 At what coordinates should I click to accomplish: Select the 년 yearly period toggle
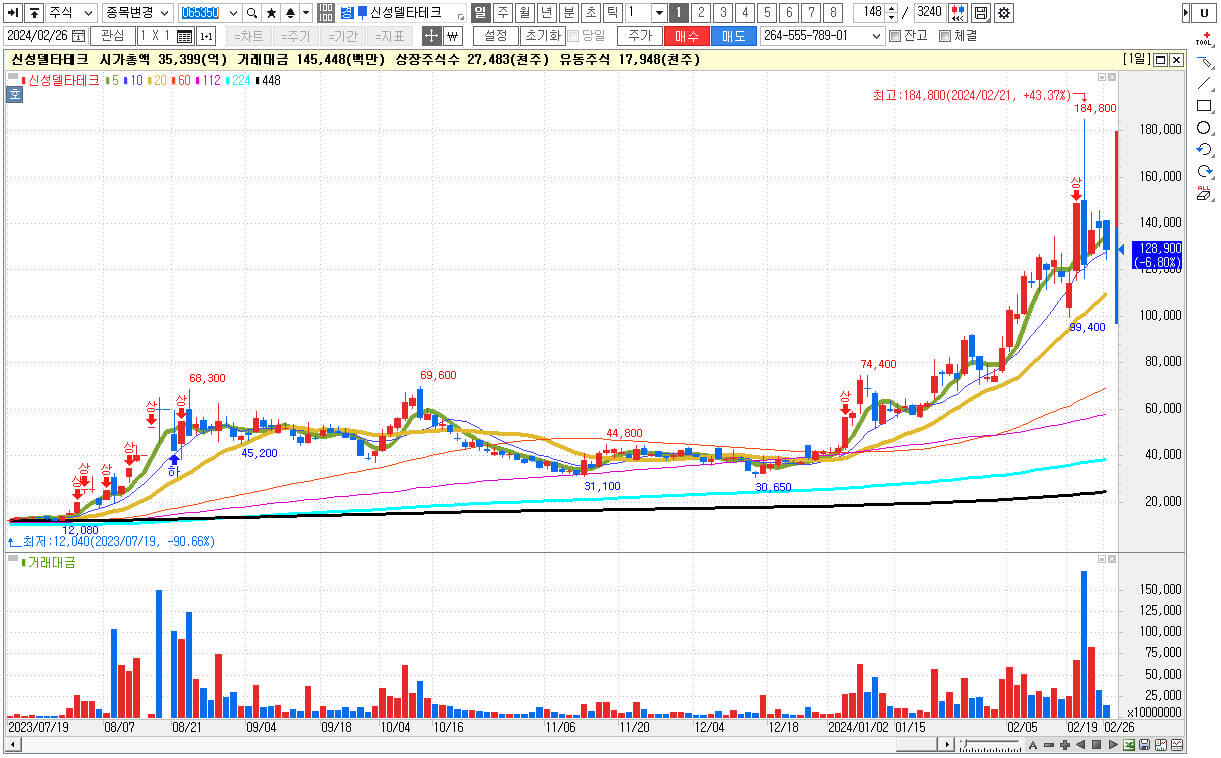coord(546,13)
